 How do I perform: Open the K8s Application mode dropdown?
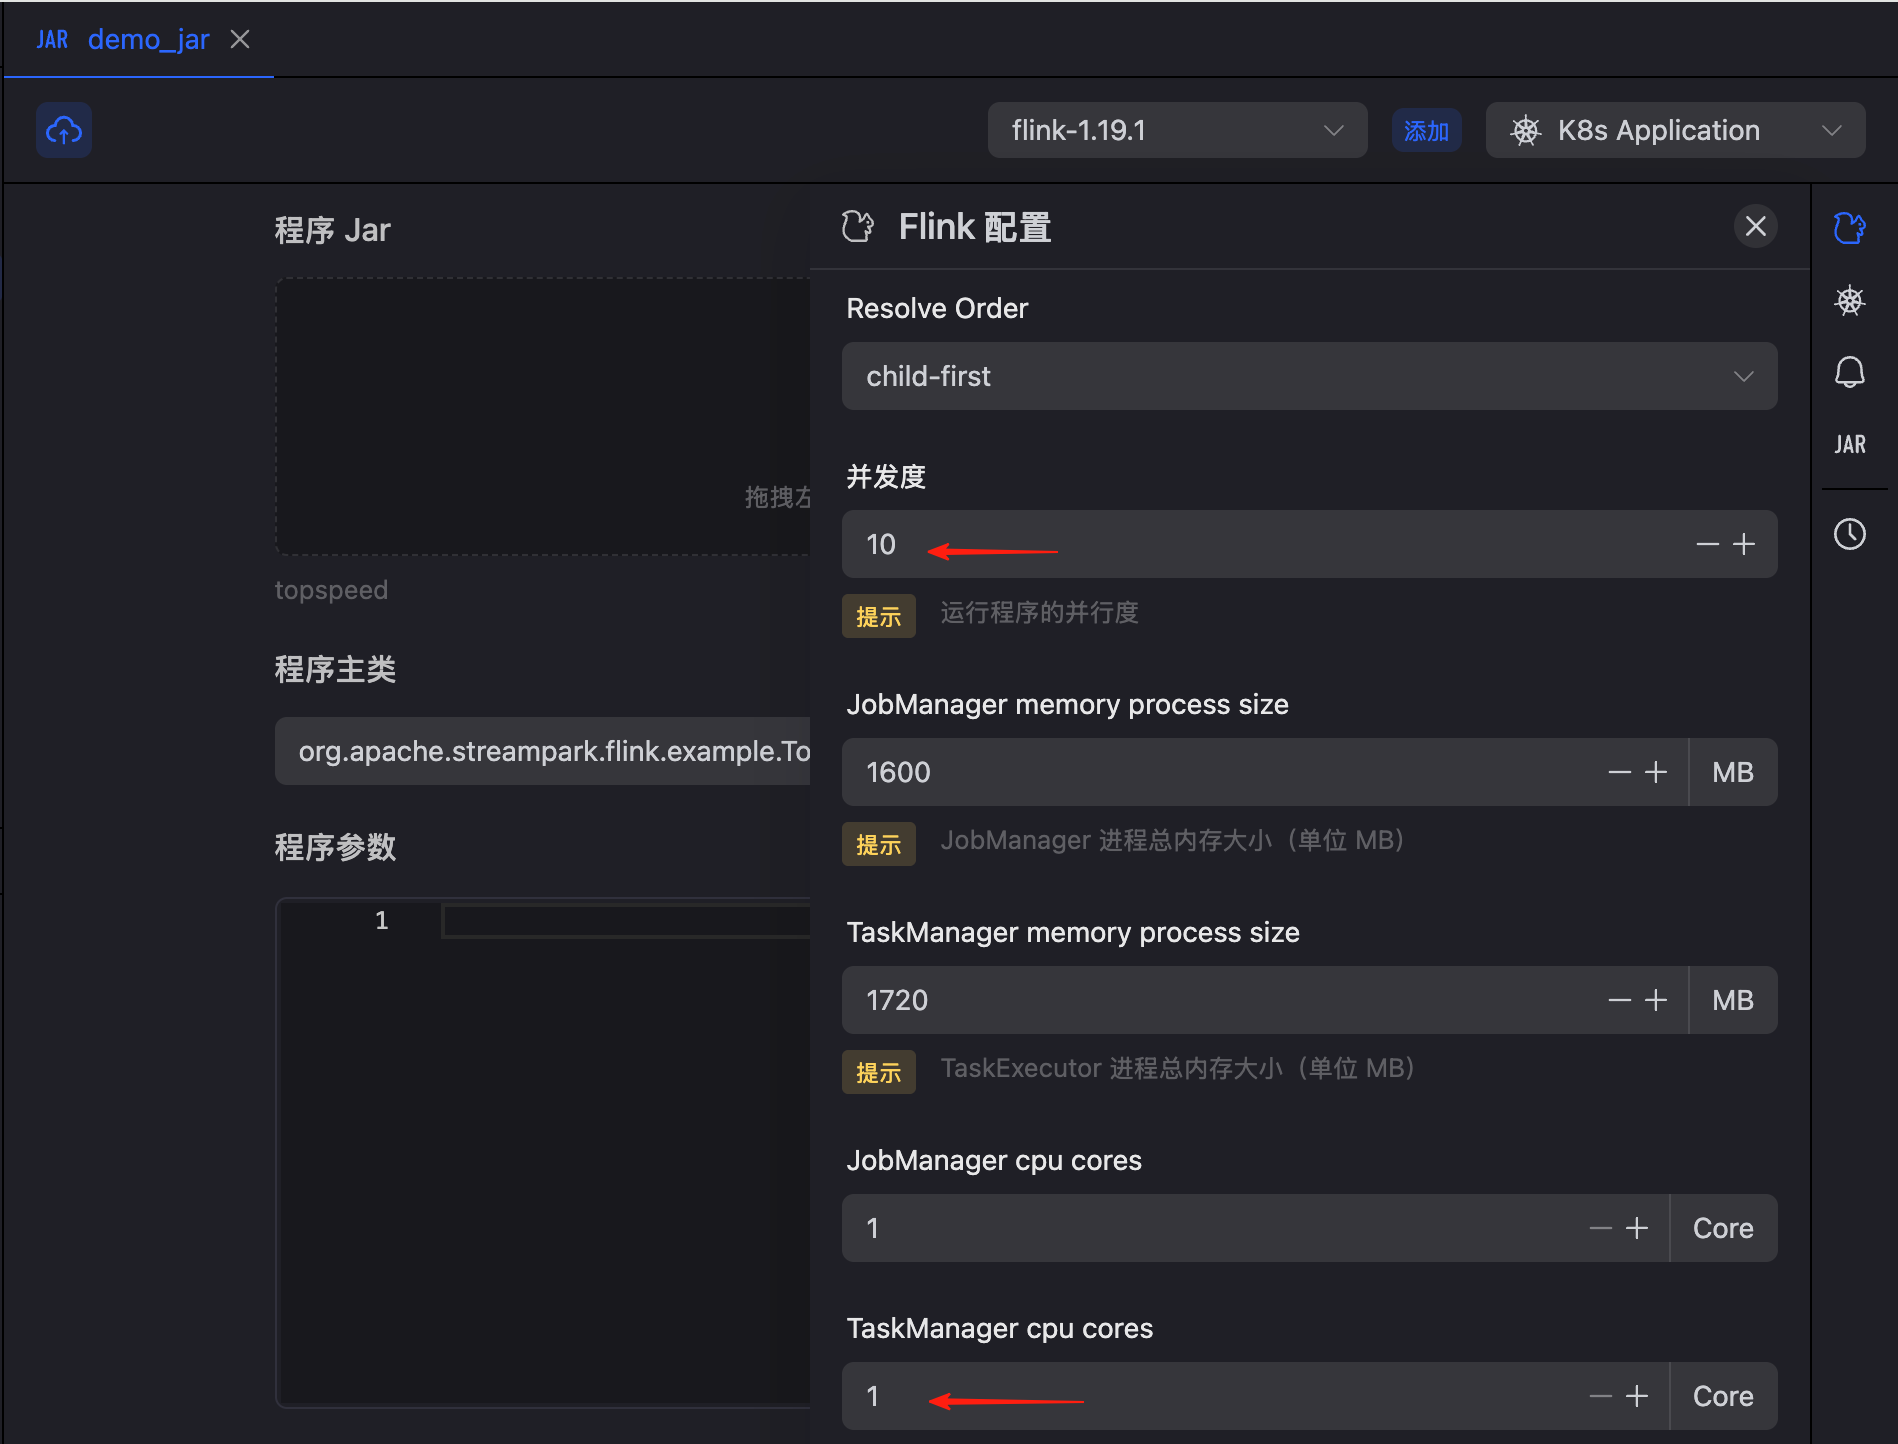point(1675,130)
